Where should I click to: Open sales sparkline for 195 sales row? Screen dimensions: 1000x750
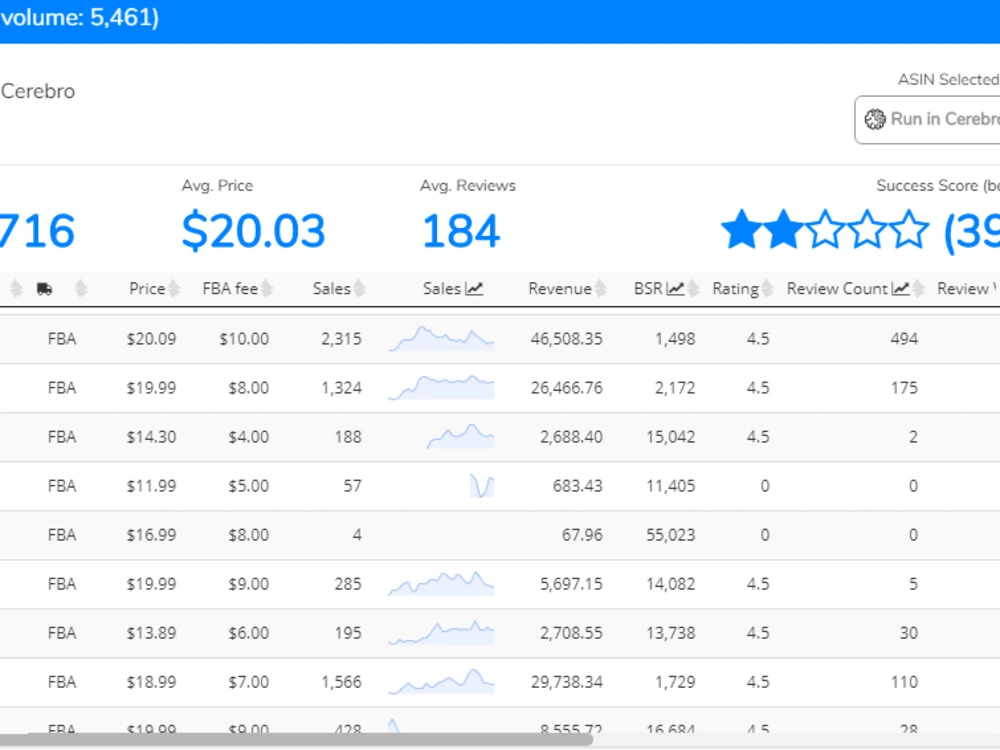[x=441, y=633]
